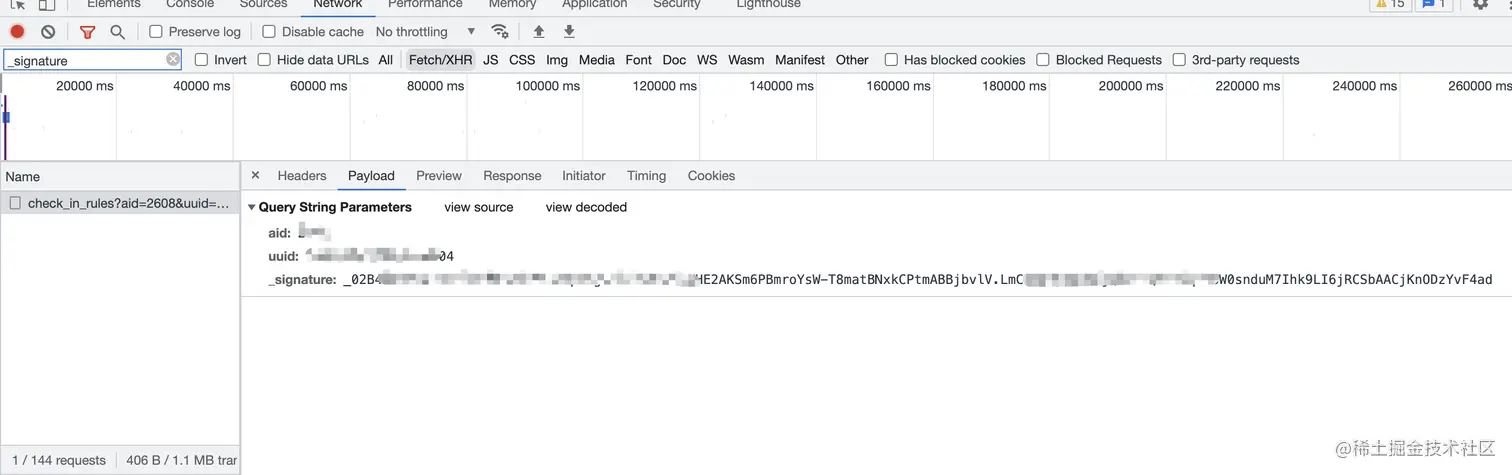Filter by Img type
Screen dimensions: 1512x475
557,60
